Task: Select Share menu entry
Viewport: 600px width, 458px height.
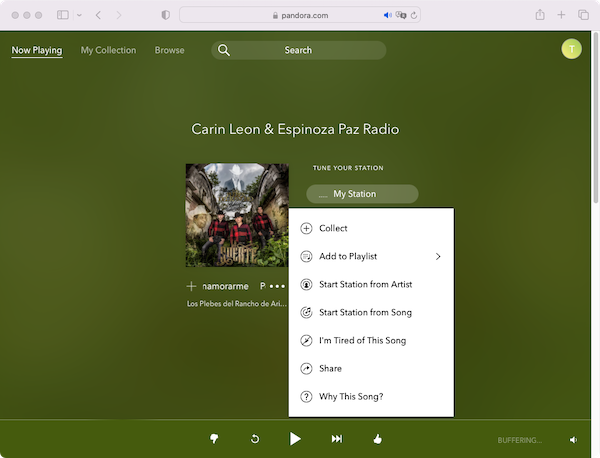Action: coord(371,368)
